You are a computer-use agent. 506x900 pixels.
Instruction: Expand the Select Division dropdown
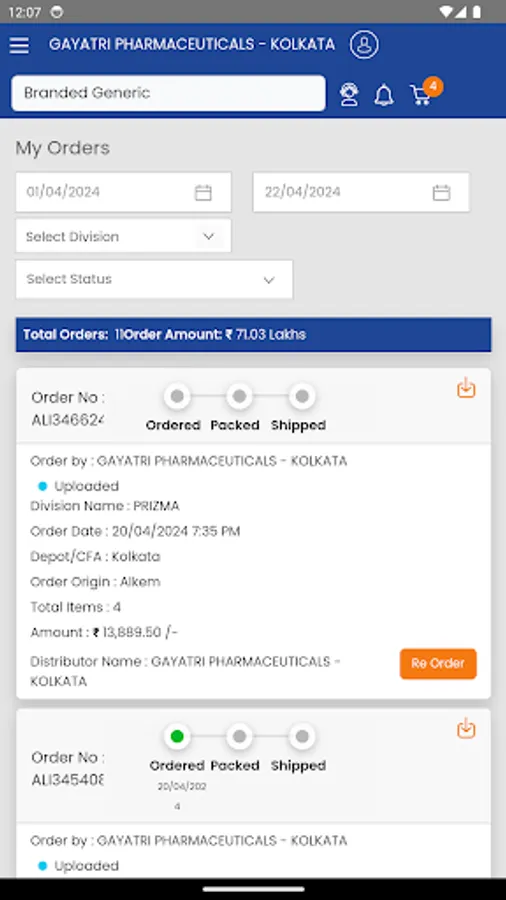tap(123, 236)
